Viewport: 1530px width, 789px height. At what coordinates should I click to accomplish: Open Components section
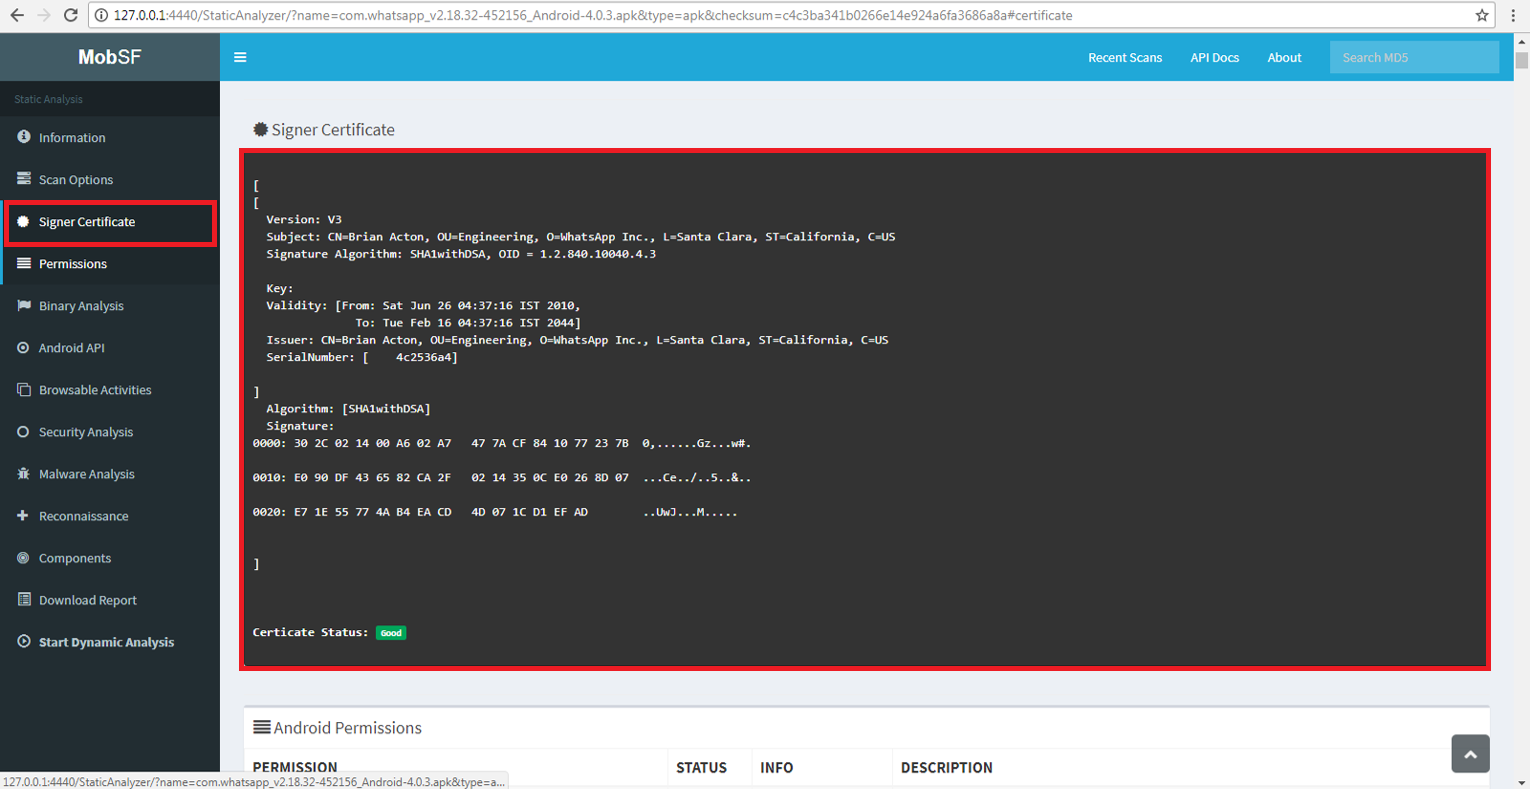(75, 558)
